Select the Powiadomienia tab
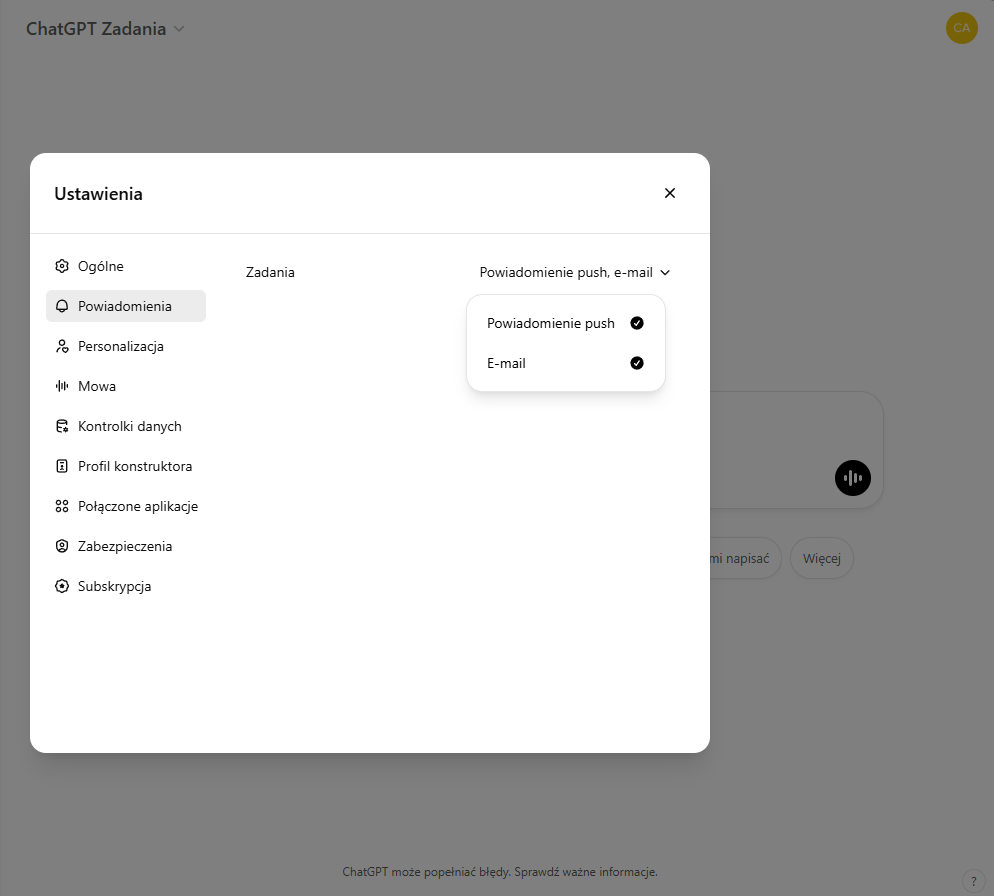The height and width of the screenshot is (896, 994). point(126,306)
